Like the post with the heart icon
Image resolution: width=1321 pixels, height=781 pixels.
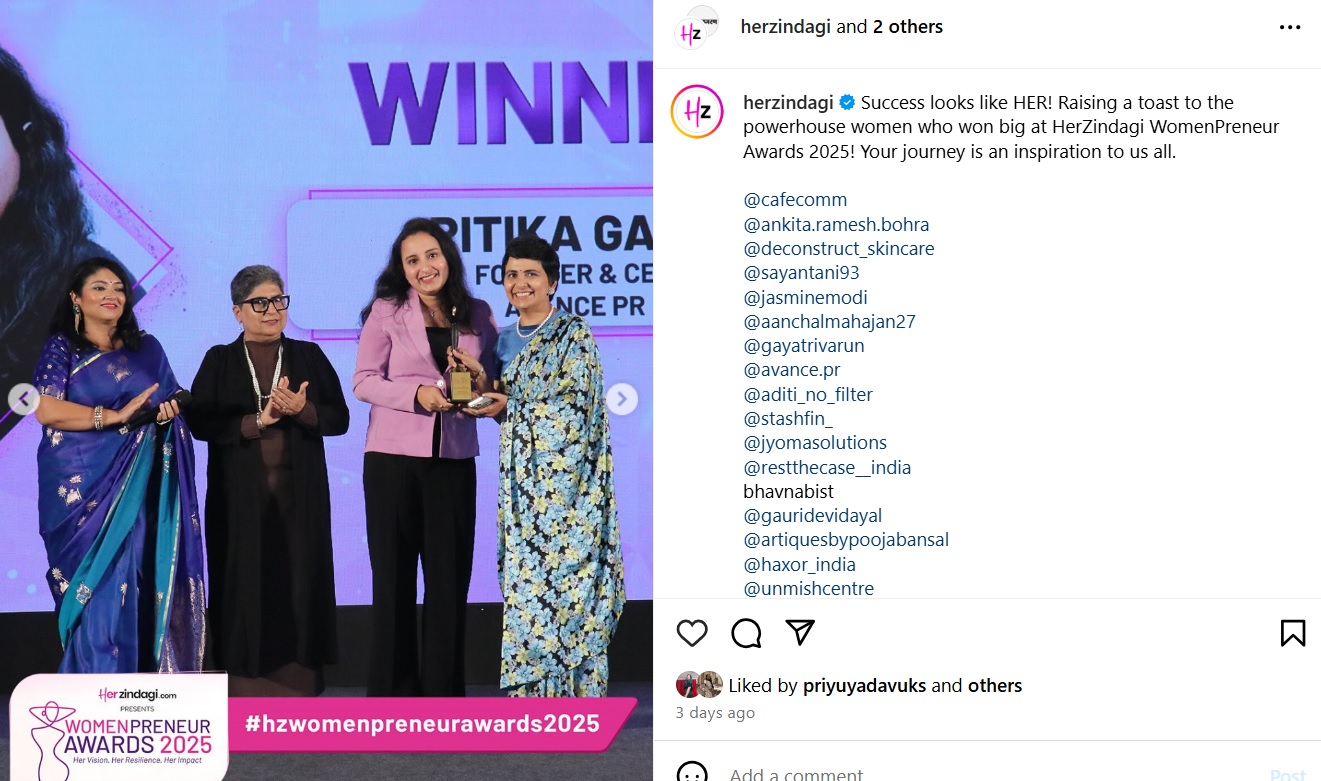tap(692, 633)
